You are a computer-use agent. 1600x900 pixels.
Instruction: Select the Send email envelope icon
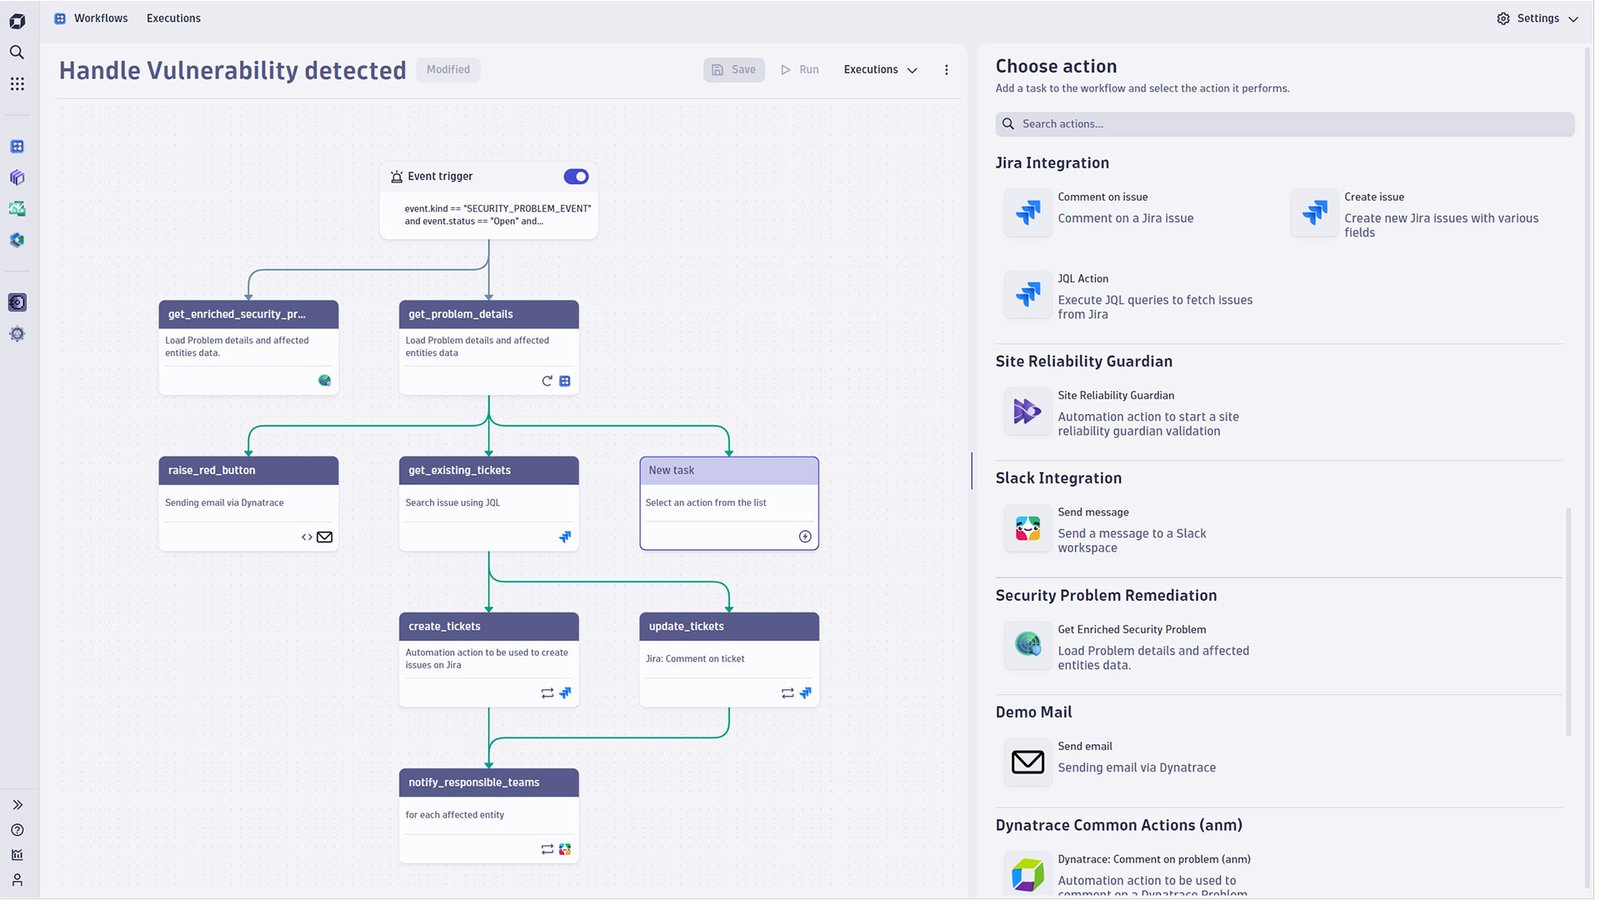pos(1028,762)
